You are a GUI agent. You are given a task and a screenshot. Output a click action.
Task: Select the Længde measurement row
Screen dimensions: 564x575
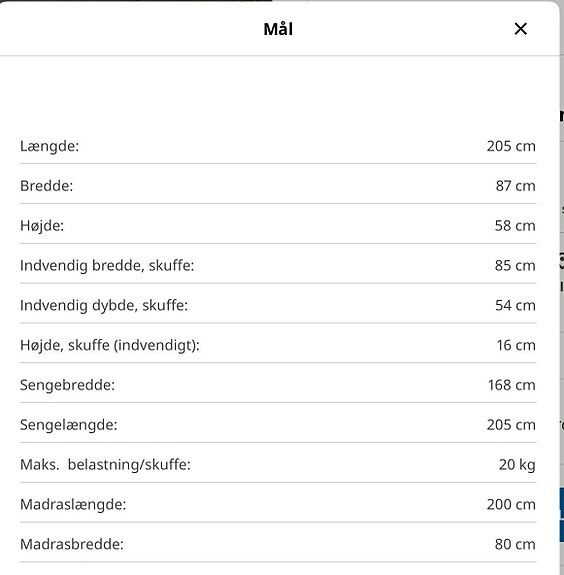click(278, 146)
